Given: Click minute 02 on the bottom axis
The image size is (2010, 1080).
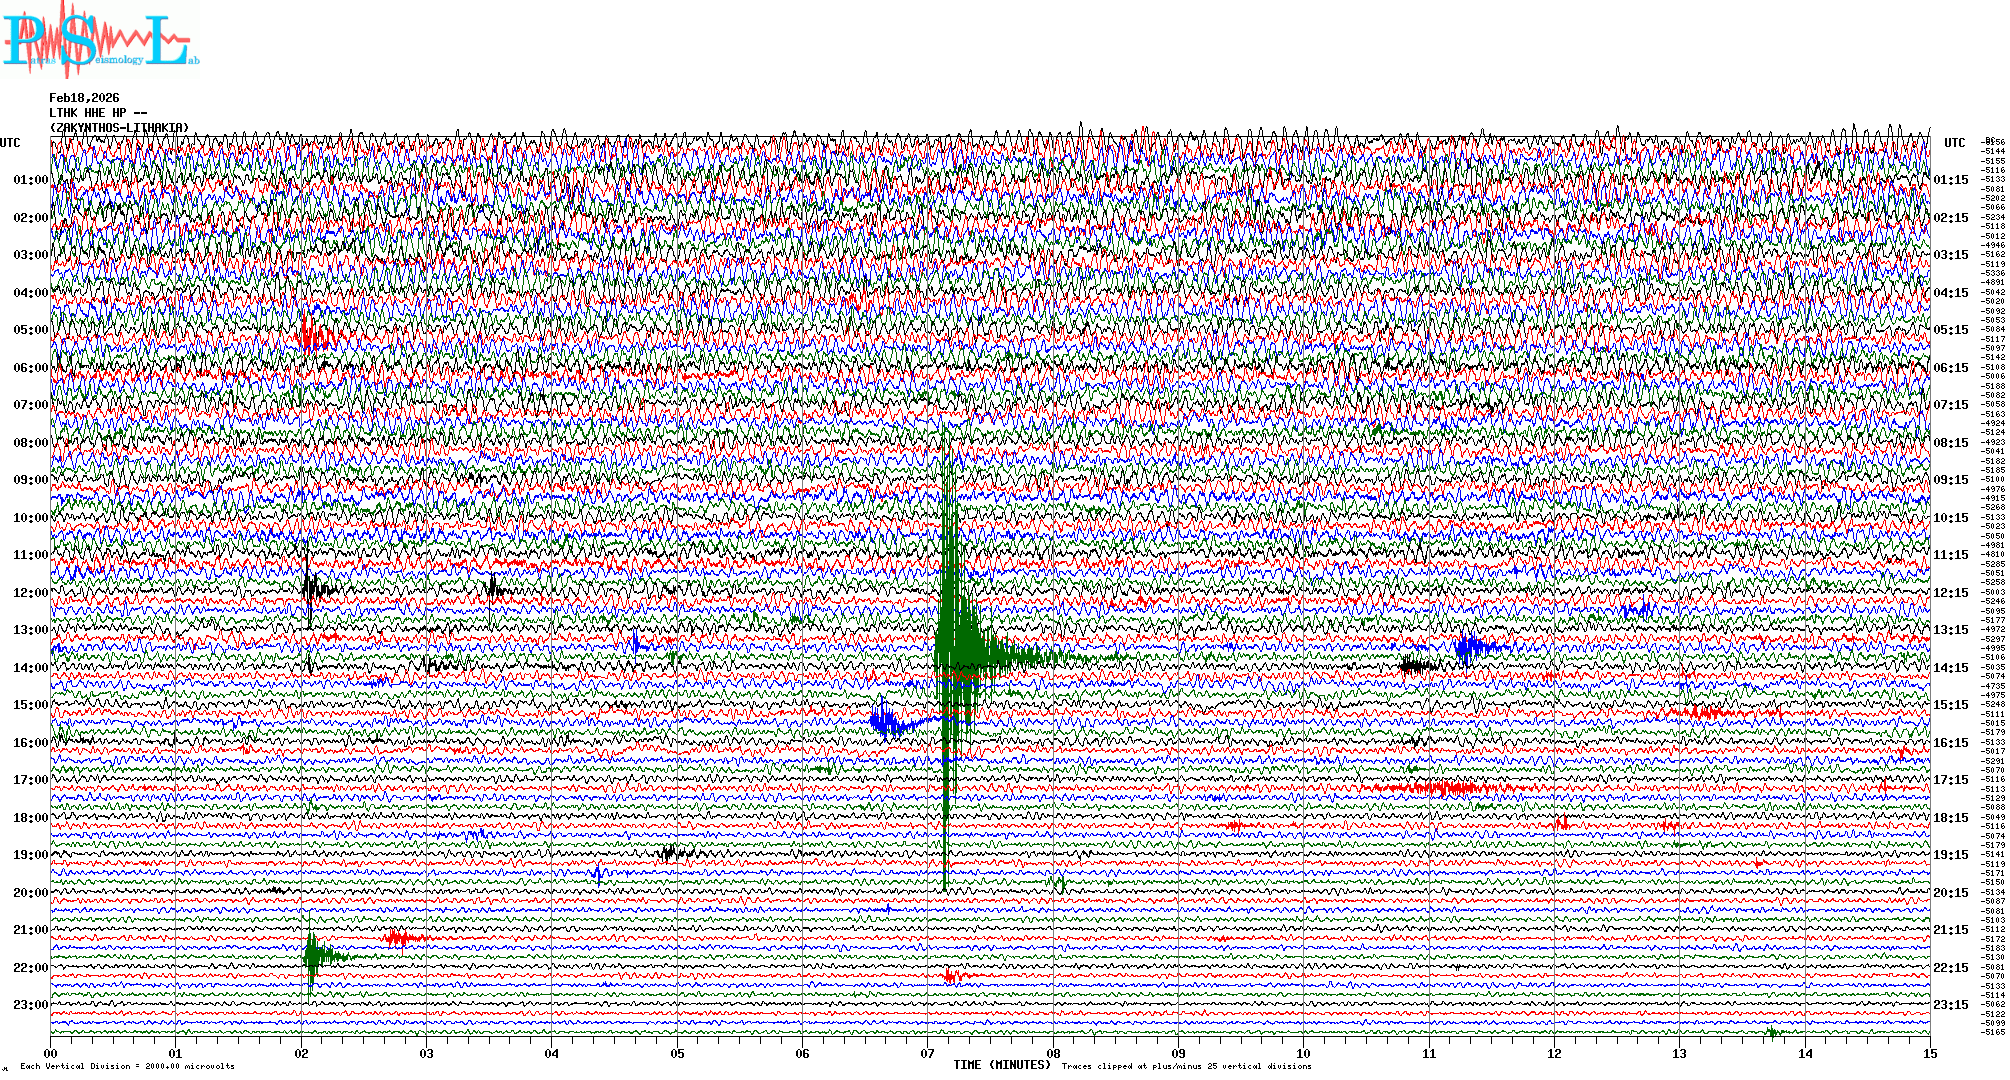Looking at the screenshot, I should pos(301,1053).
